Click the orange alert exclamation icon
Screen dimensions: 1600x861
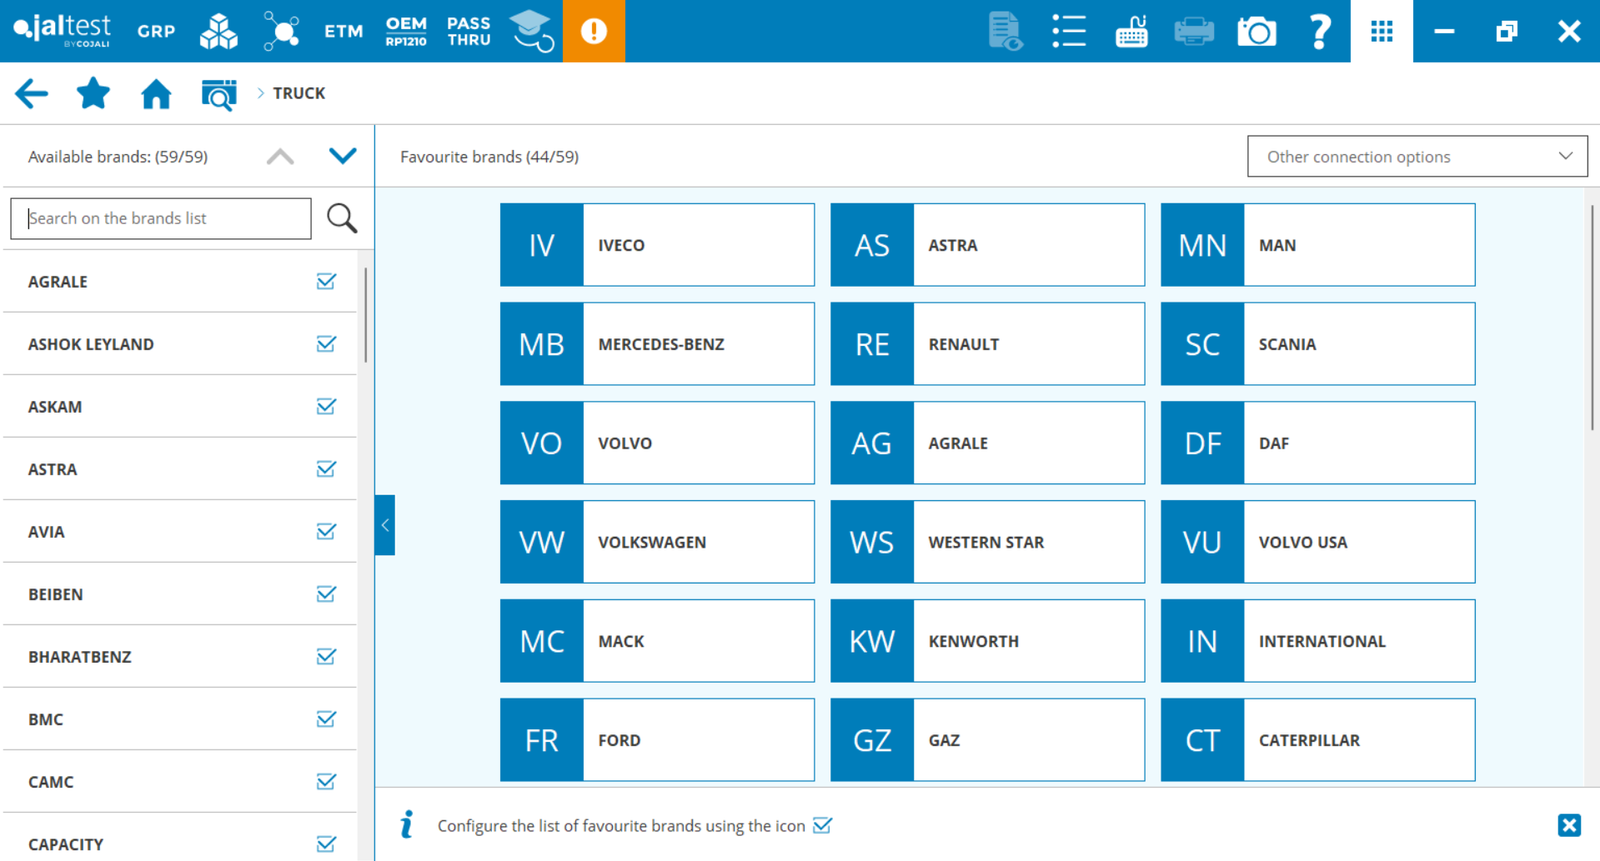594,31
